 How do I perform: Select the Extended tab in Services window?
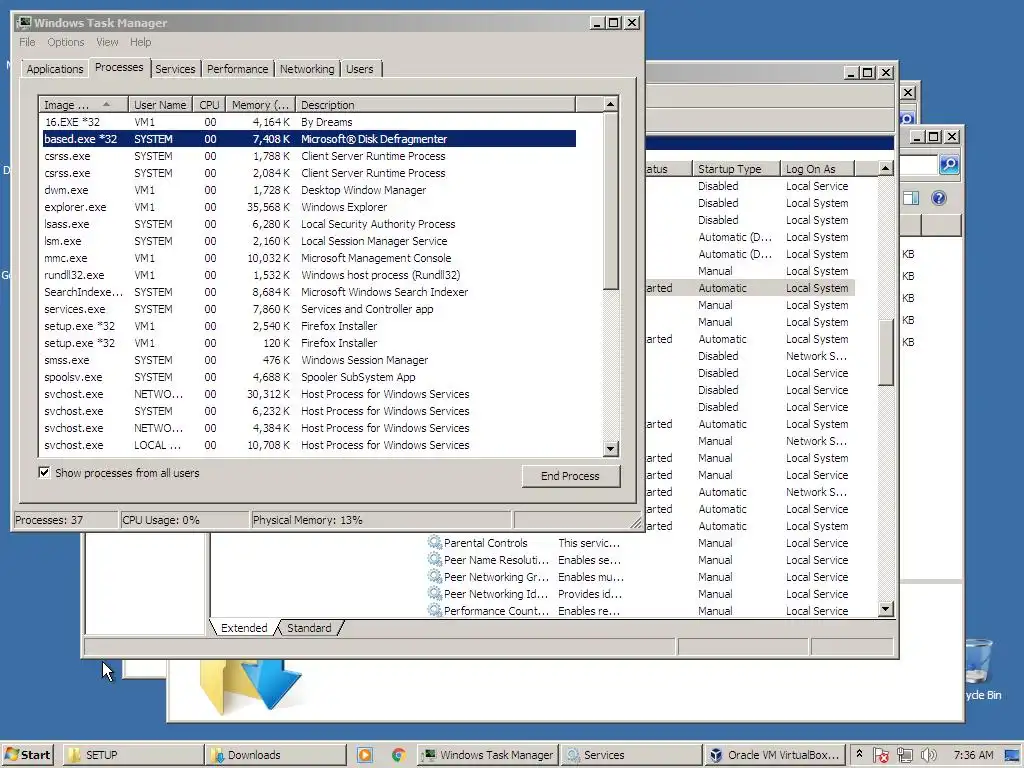pyautogui.click(x=244, y=628)
